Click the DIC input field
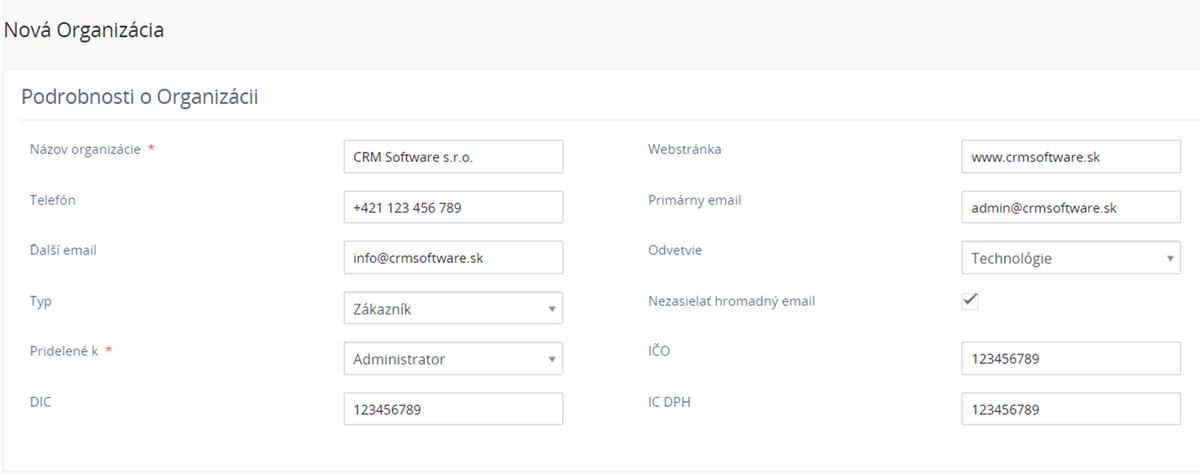Screen dimensions: 1200x473 pyautogui.click(x=453, y=409)
